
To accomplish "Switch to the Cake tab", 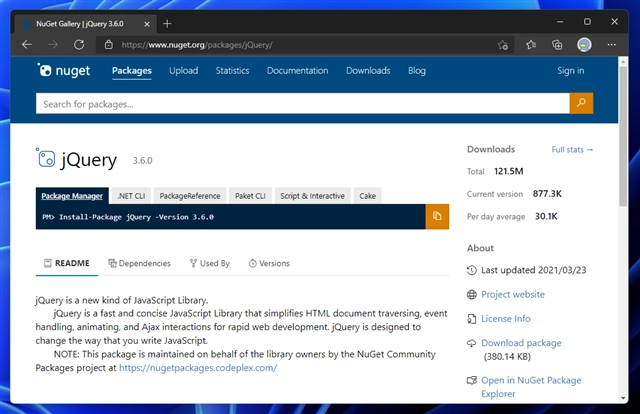I will click(x=367, y=196).
